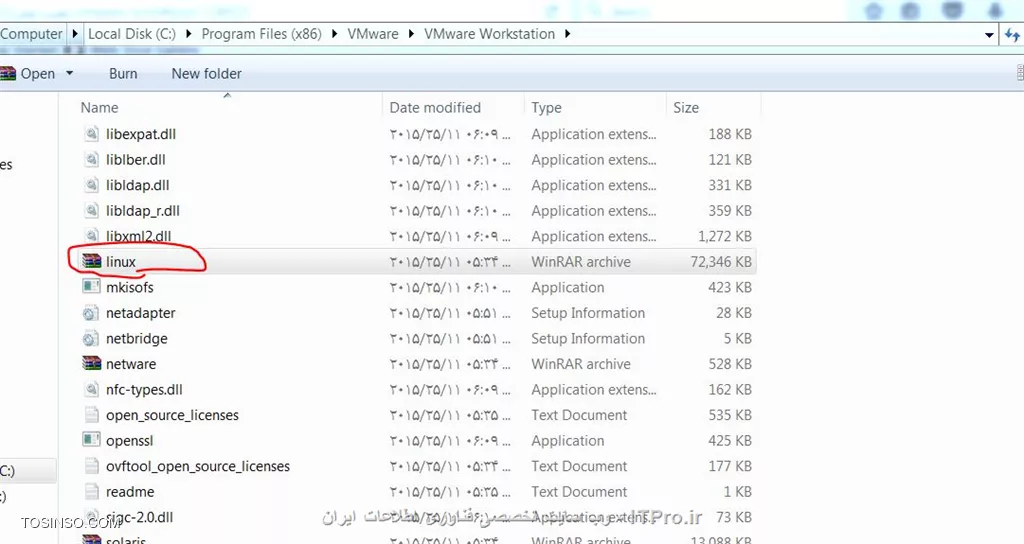
Task: Expand the arrow after Computer in breadcrumb
Action: coord(75,33)
